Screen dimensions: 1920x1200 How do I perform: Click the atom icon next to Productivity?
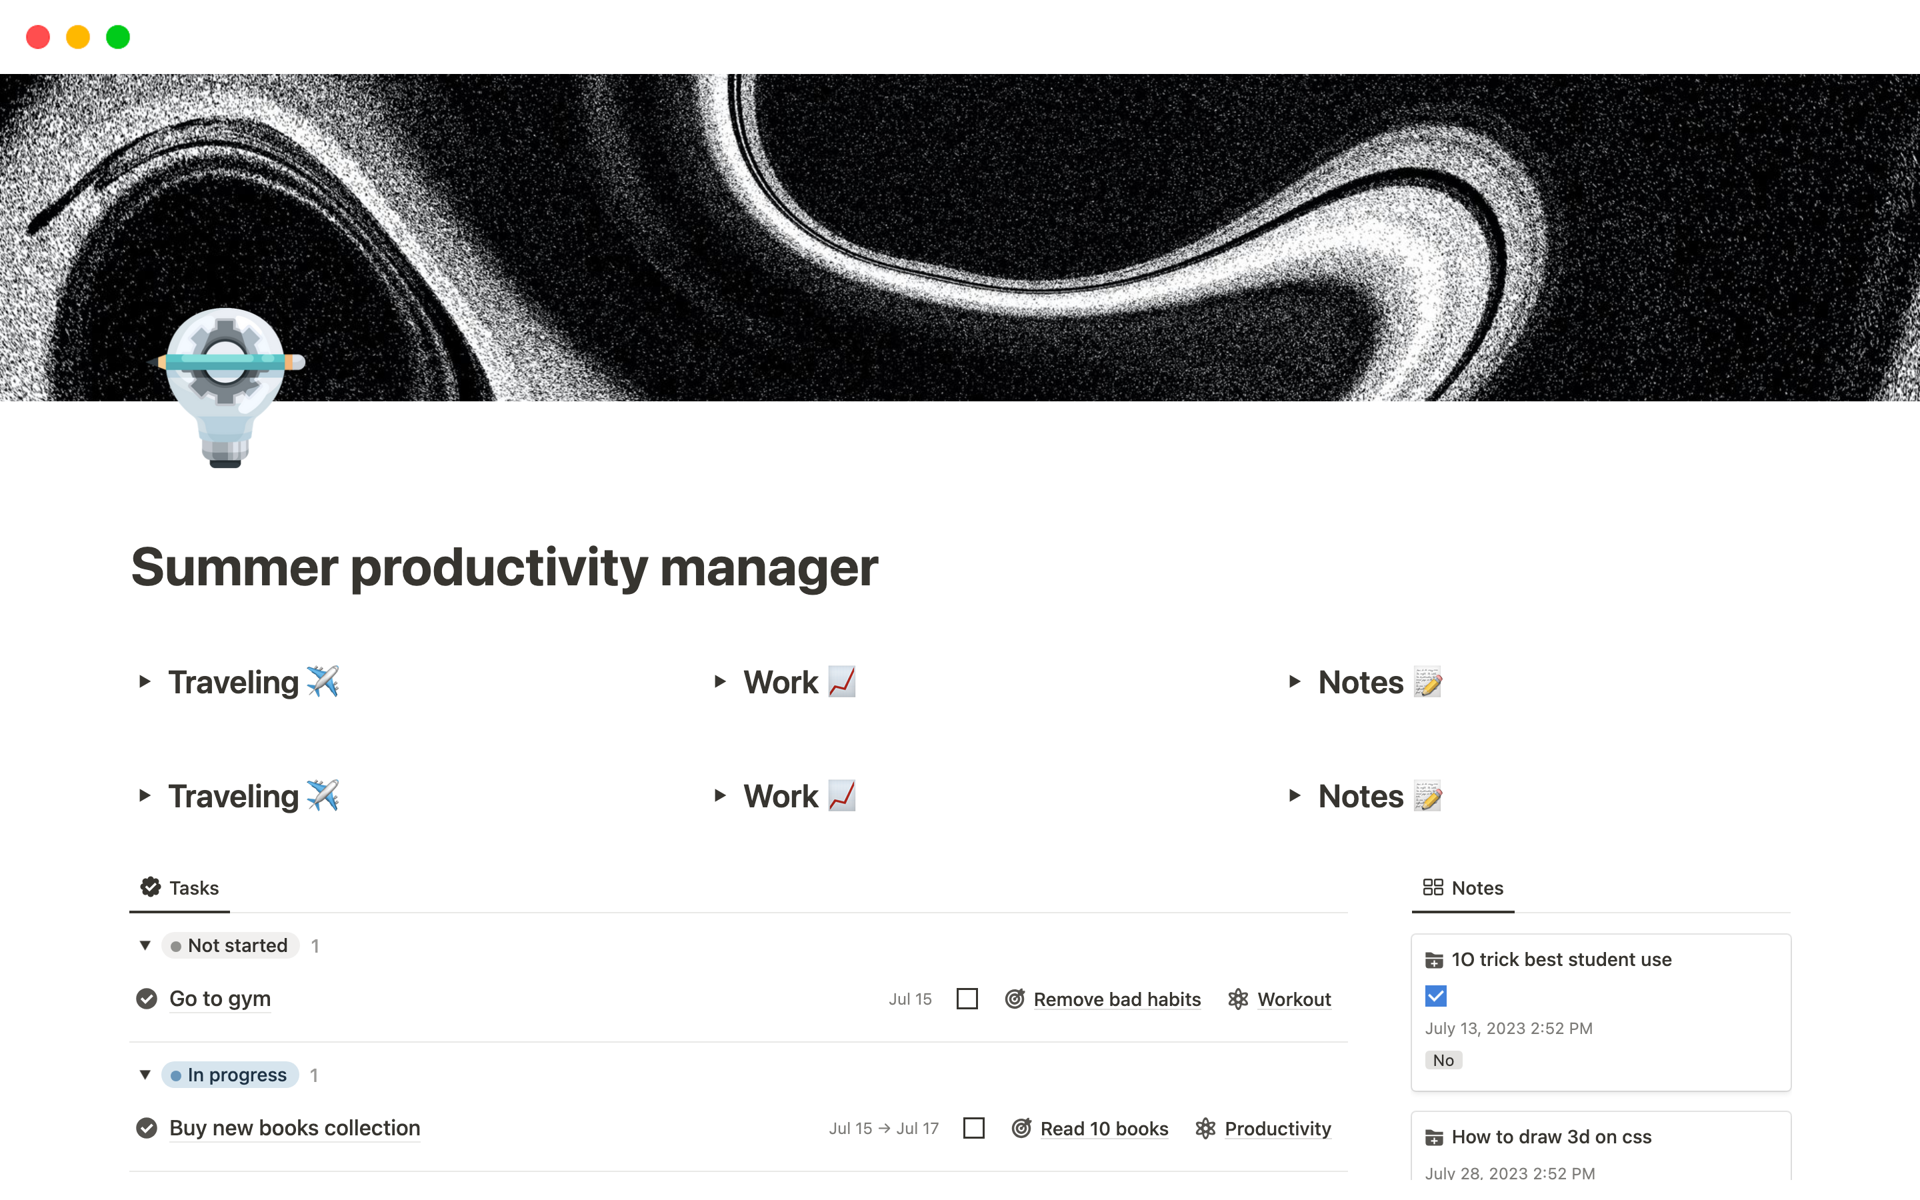1205,1128
